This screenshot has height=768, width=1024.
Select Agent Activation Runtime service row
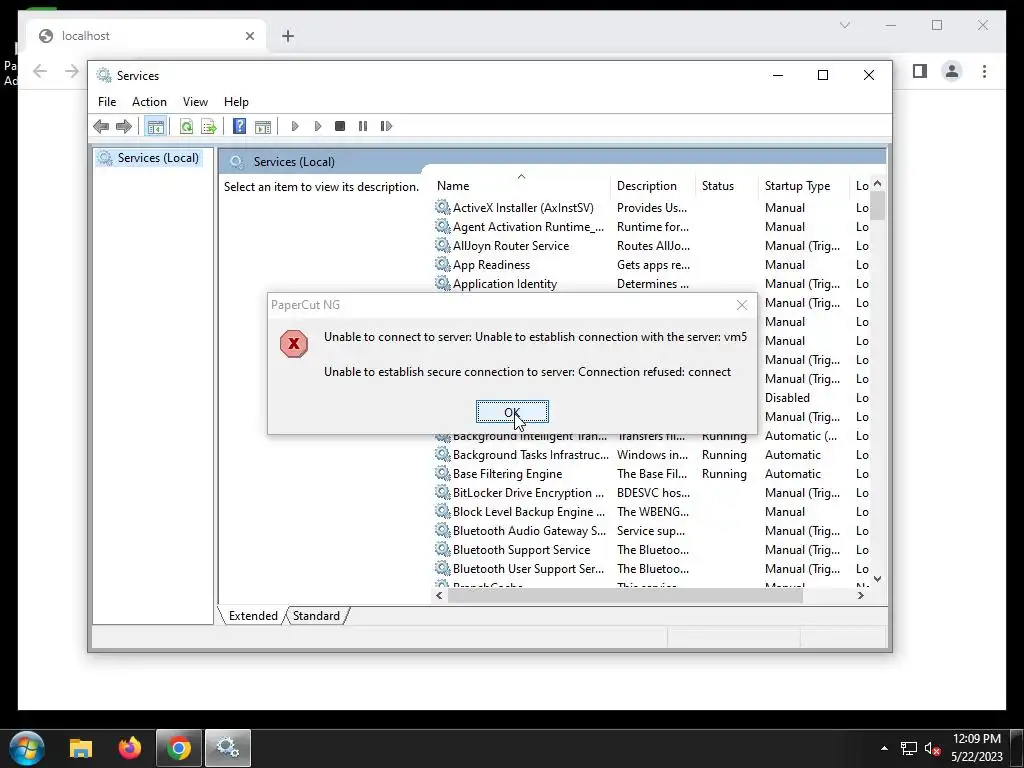tap(651, 227)
